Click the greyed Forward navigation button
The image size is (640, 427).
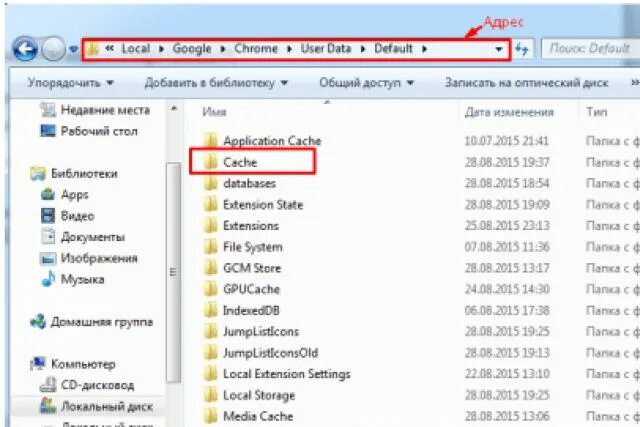pyautogui.click(x=53, y=49)
